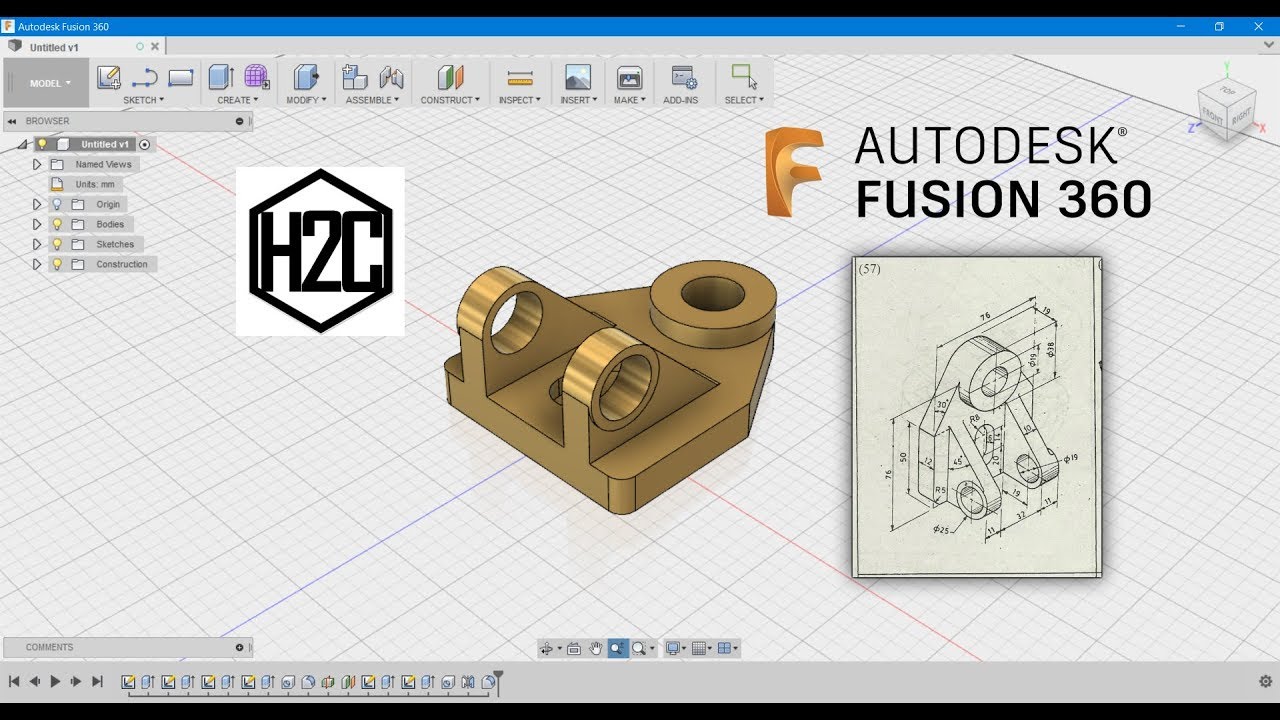
Task: Click the Mirror feature in the timeline
Action: tap(468, 682)
